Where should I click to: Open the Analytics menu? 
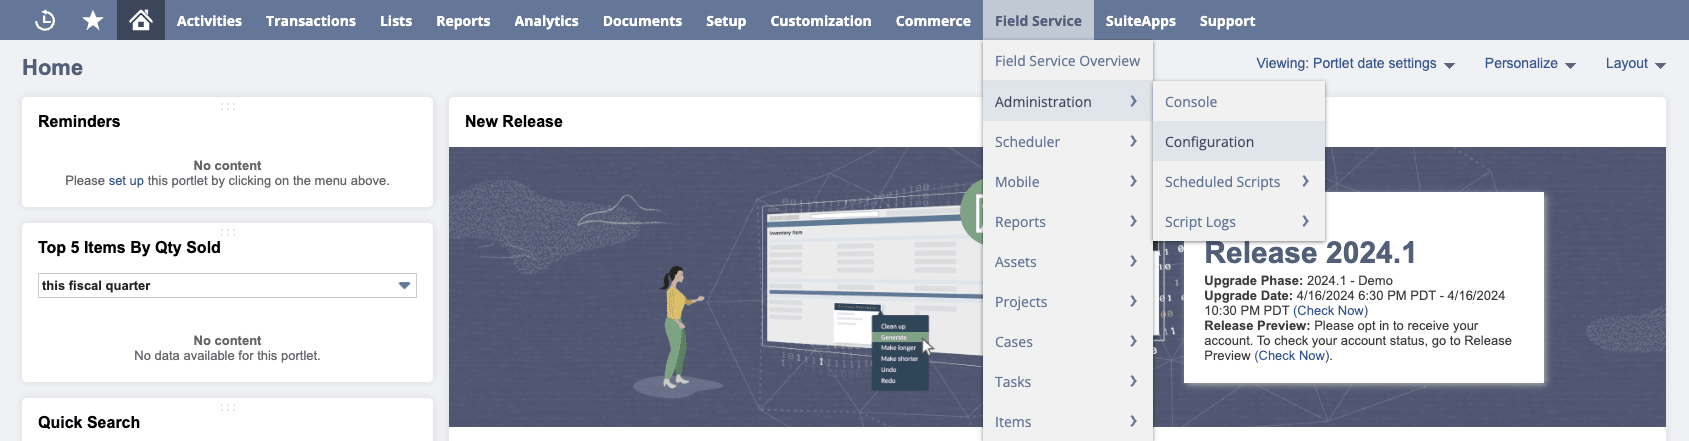tap(546, 20)
